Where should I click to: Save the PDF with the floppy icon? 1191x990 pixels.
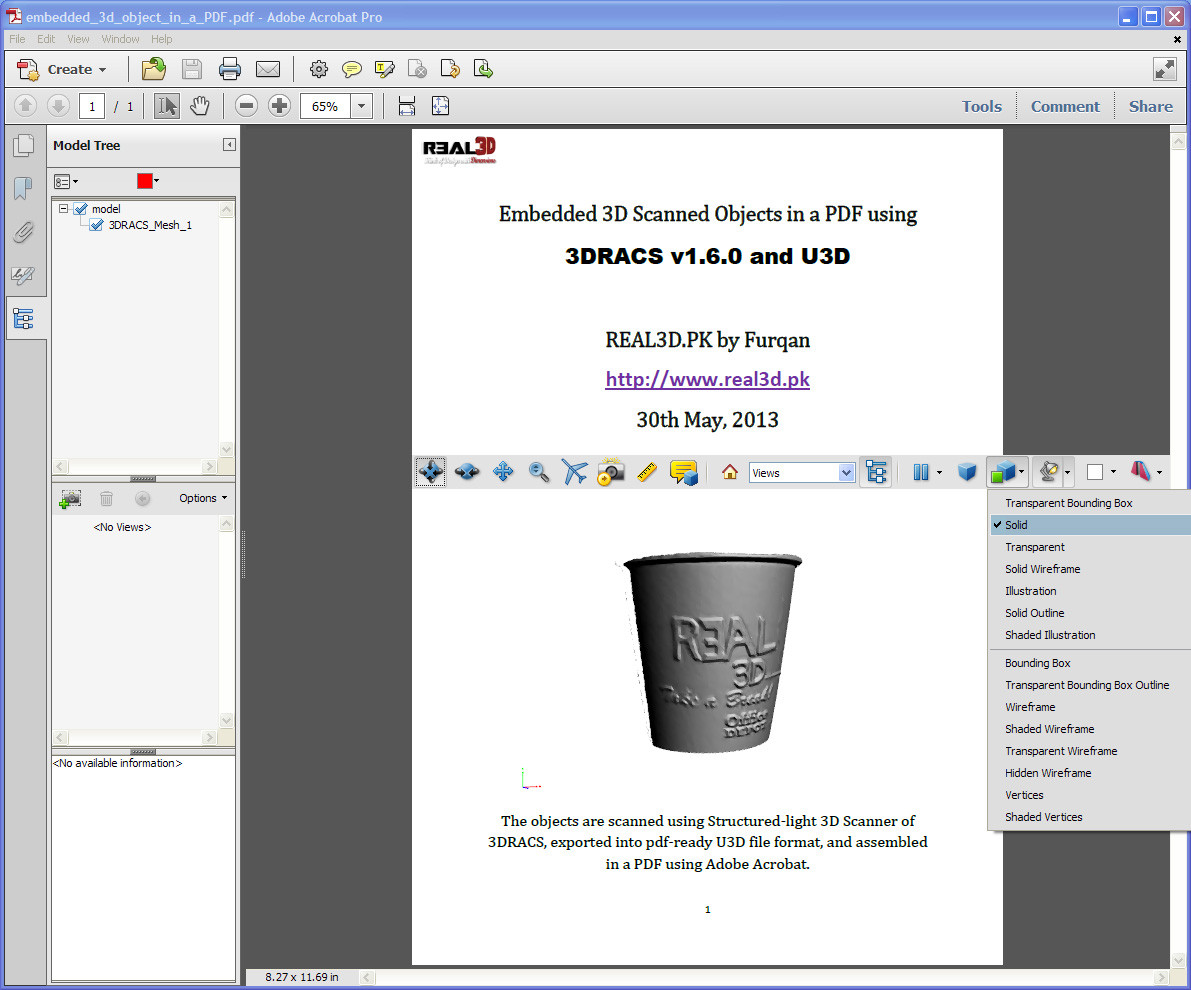(x=191, y=69)
